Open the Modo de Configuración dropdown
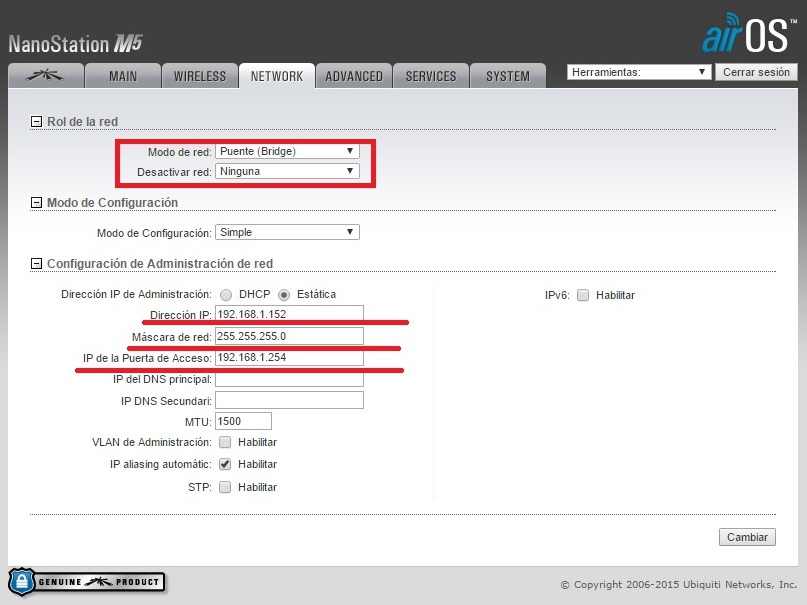Screen dimensions: 807x605 pyautogui.click(x=287, y=232)
